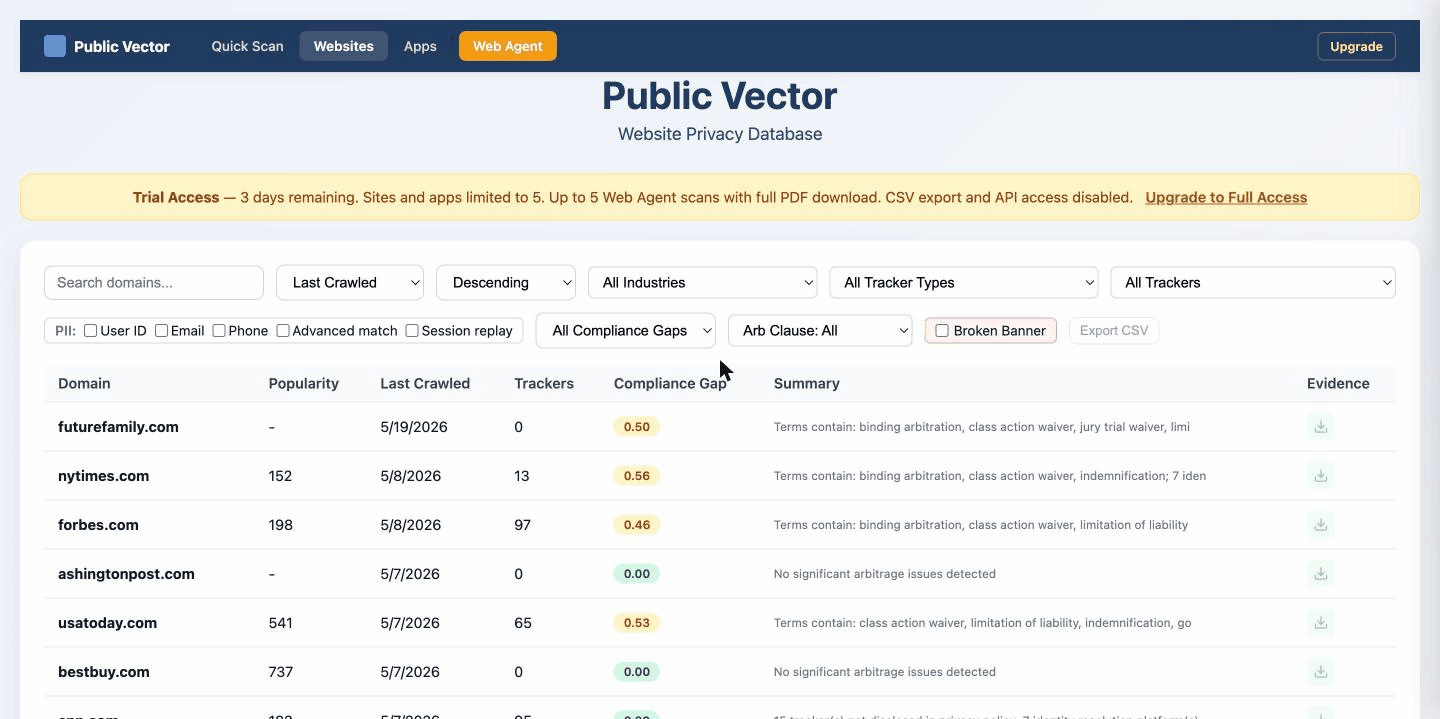Download evidence for forbes.com
Screen dimensions: 1440x719
[x=1321, y=525]
